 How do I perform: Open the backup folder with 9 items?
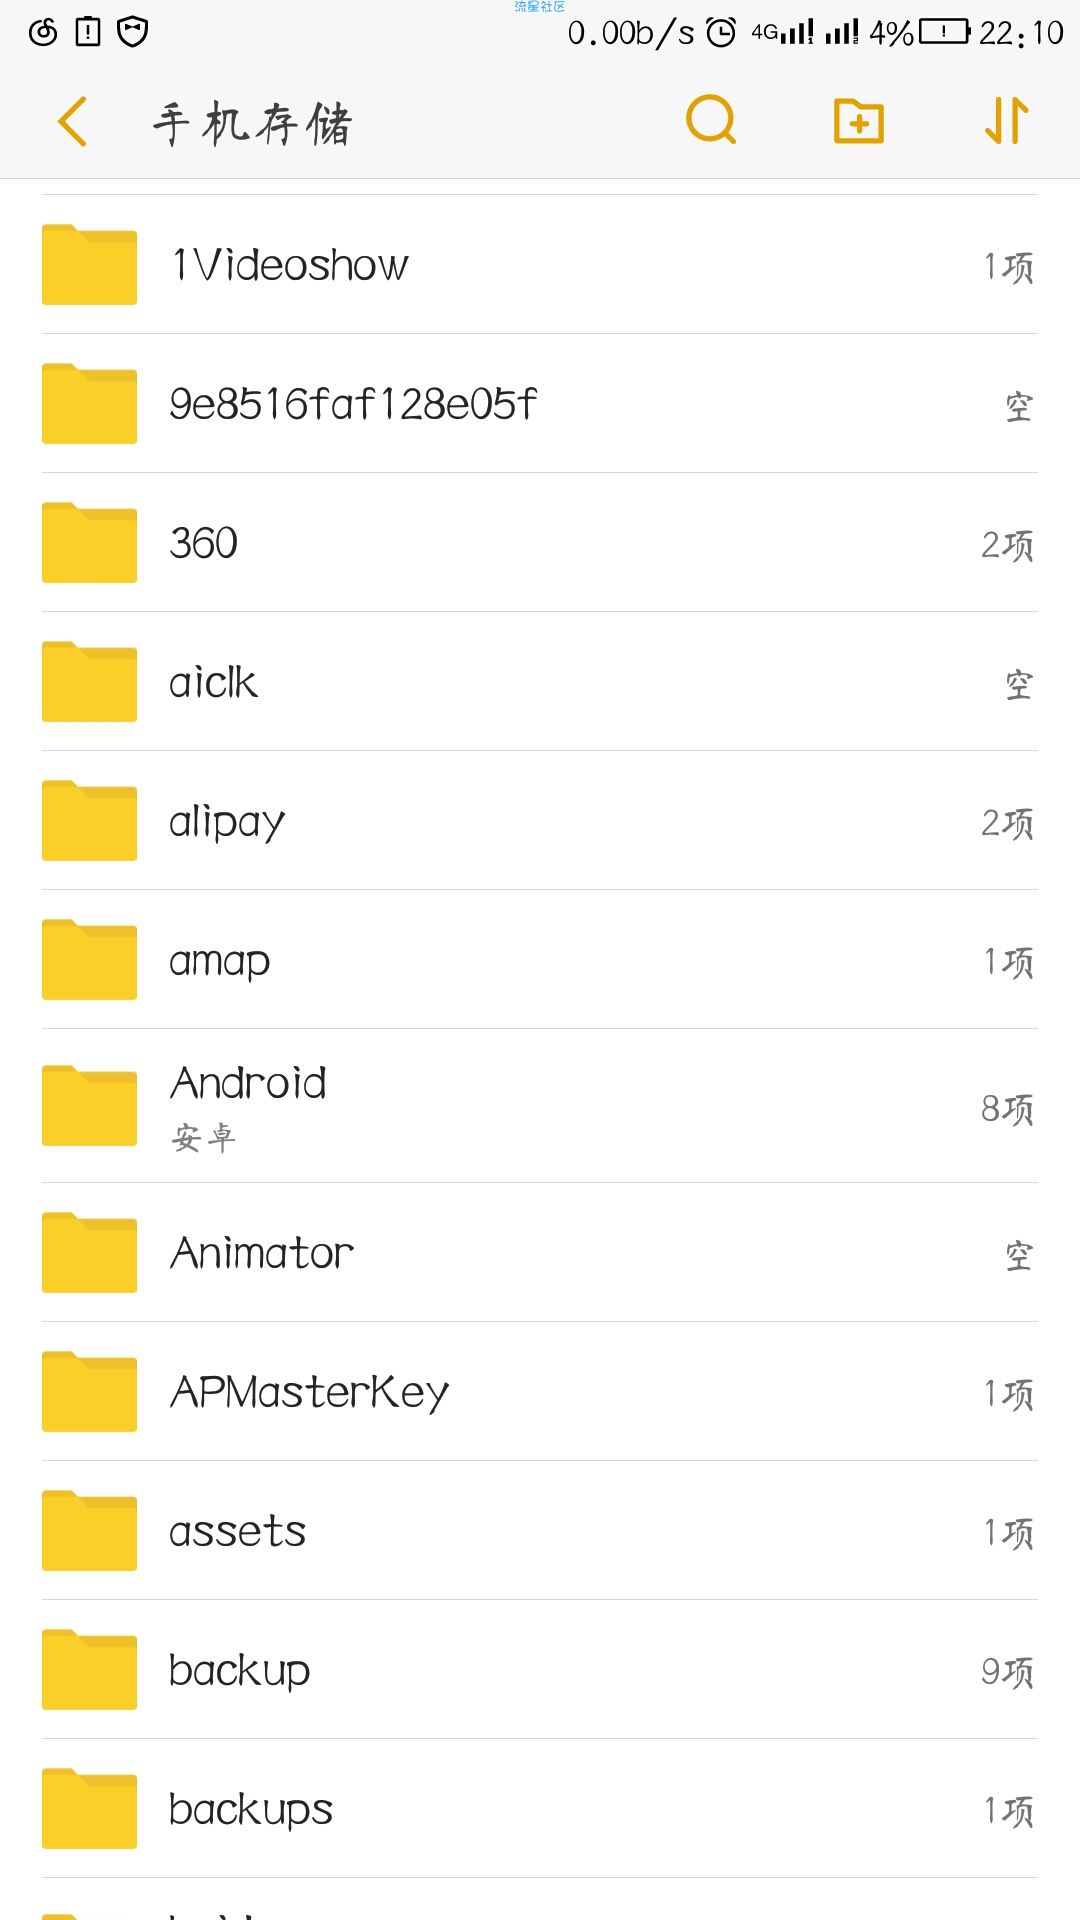(x=540, y=1669)
